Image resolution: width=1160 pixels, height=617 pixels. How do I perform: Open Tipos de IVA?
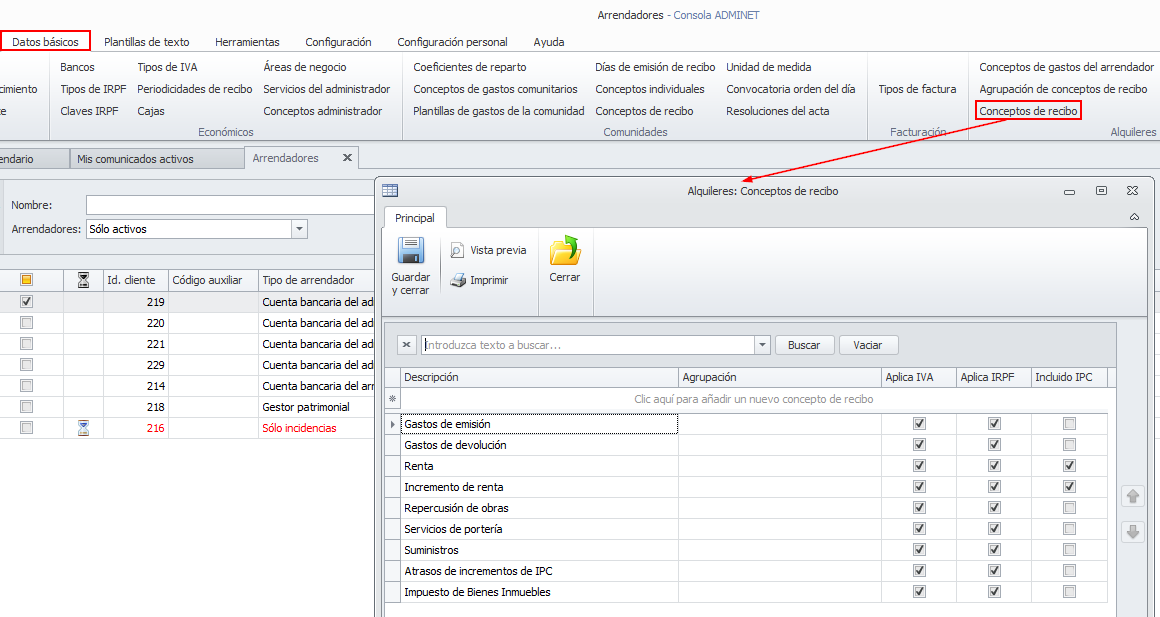[x=167, y=67]
